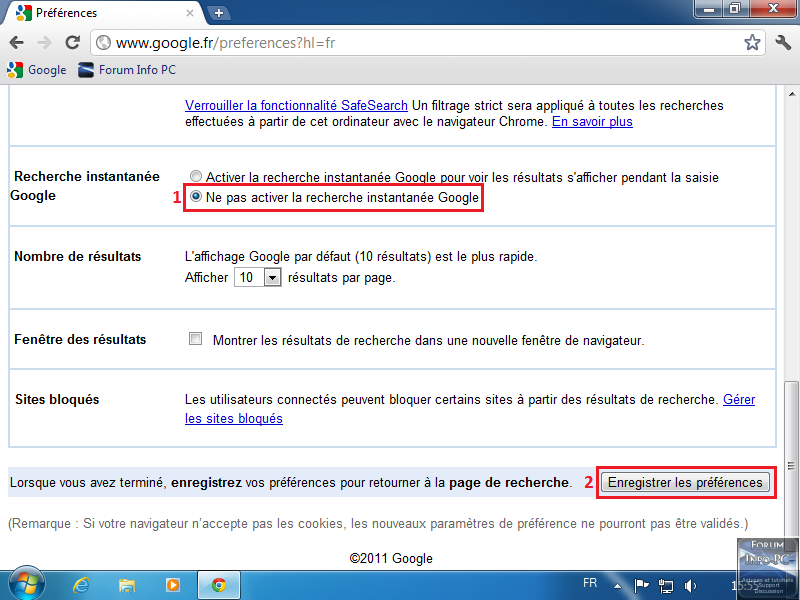Click the Nombre de résultats label
Image resolution: width=800 pixels, height=600 pixels.
[78, 256]
